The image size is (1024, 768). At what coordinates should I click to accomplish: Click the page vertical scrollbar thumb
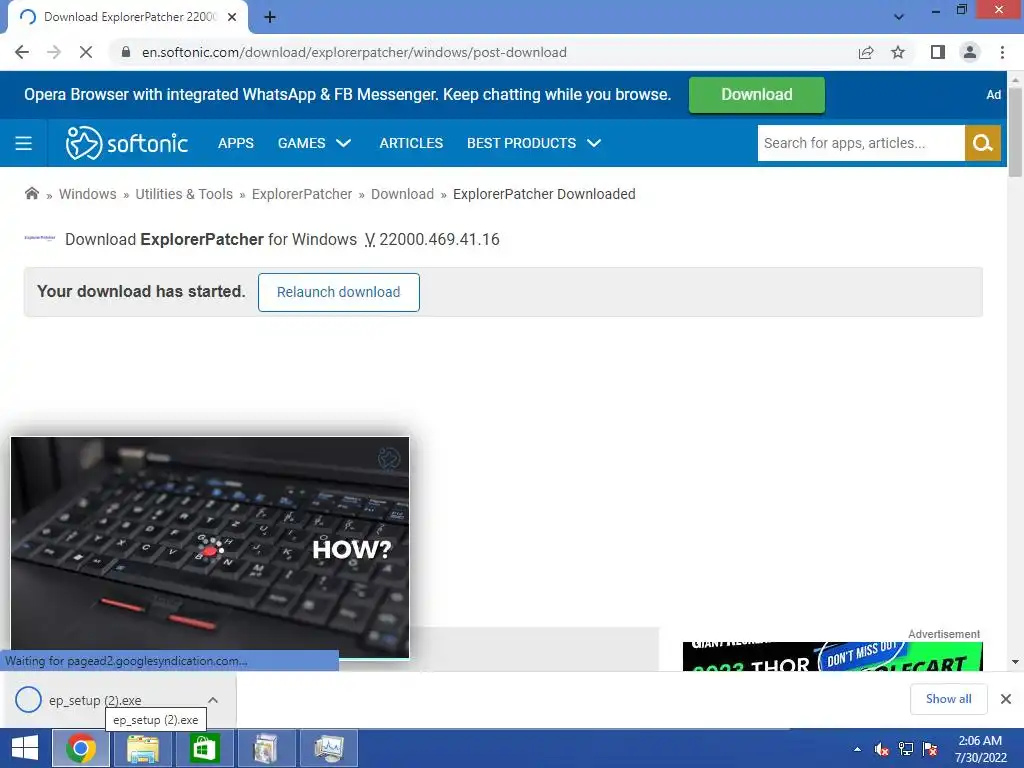click(1015, 132)
